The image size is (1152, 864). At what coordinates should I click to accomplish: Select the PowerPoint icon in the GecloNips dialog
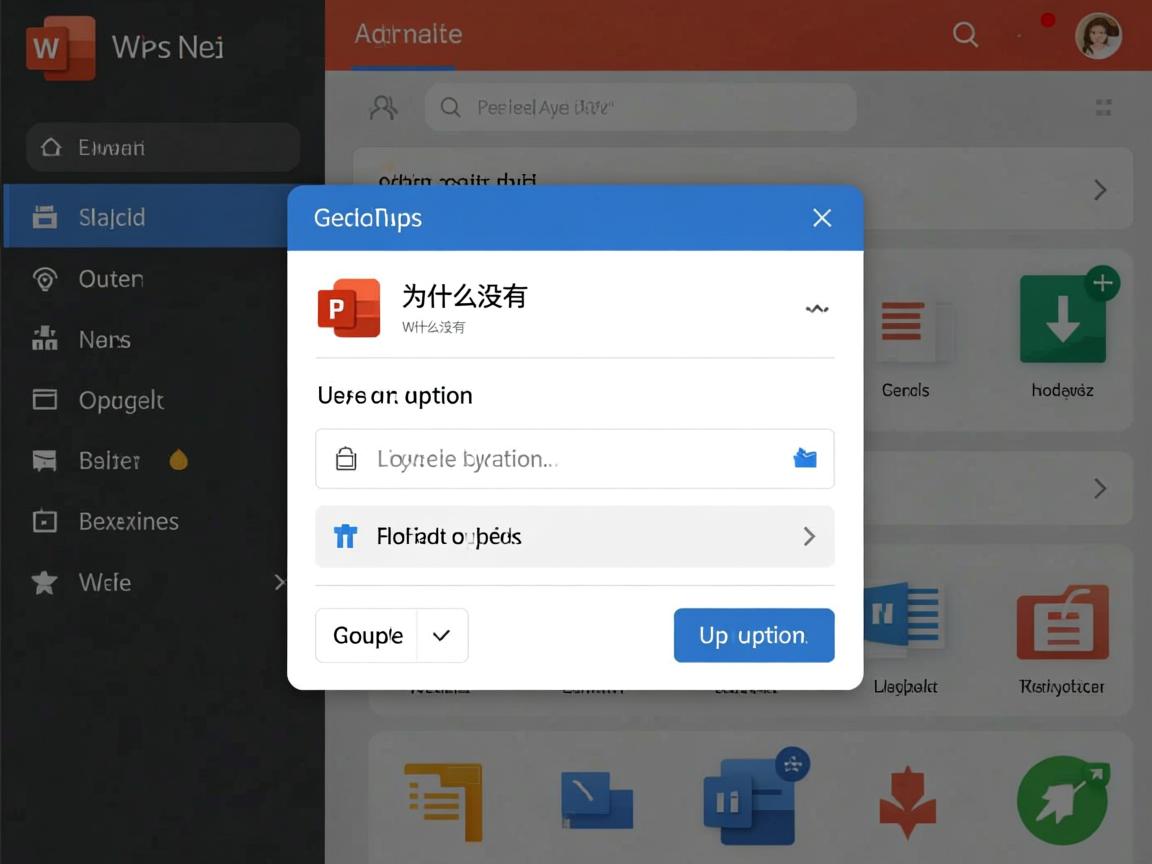(x=348, y=308)
